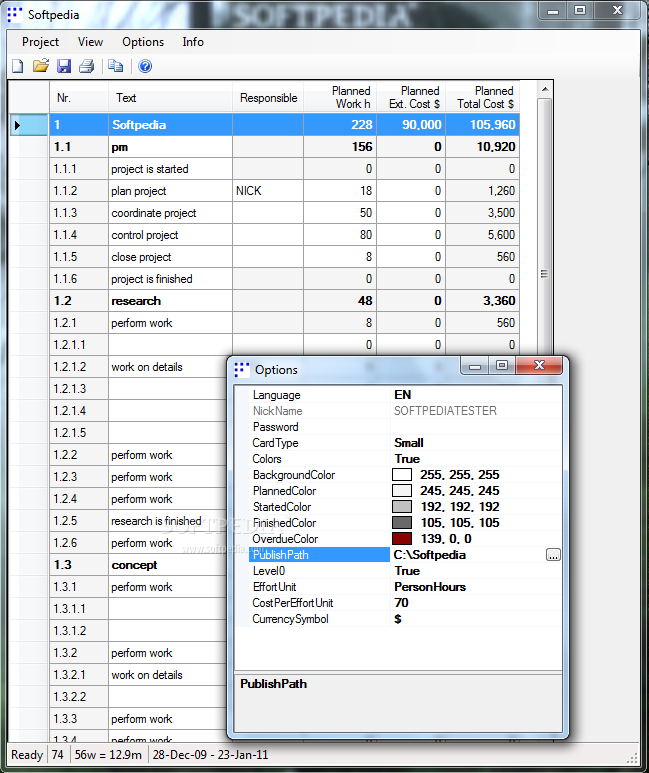The image size is (649, 773).
Task: Toggle the Level0 property value True
Action: point(476,571)
